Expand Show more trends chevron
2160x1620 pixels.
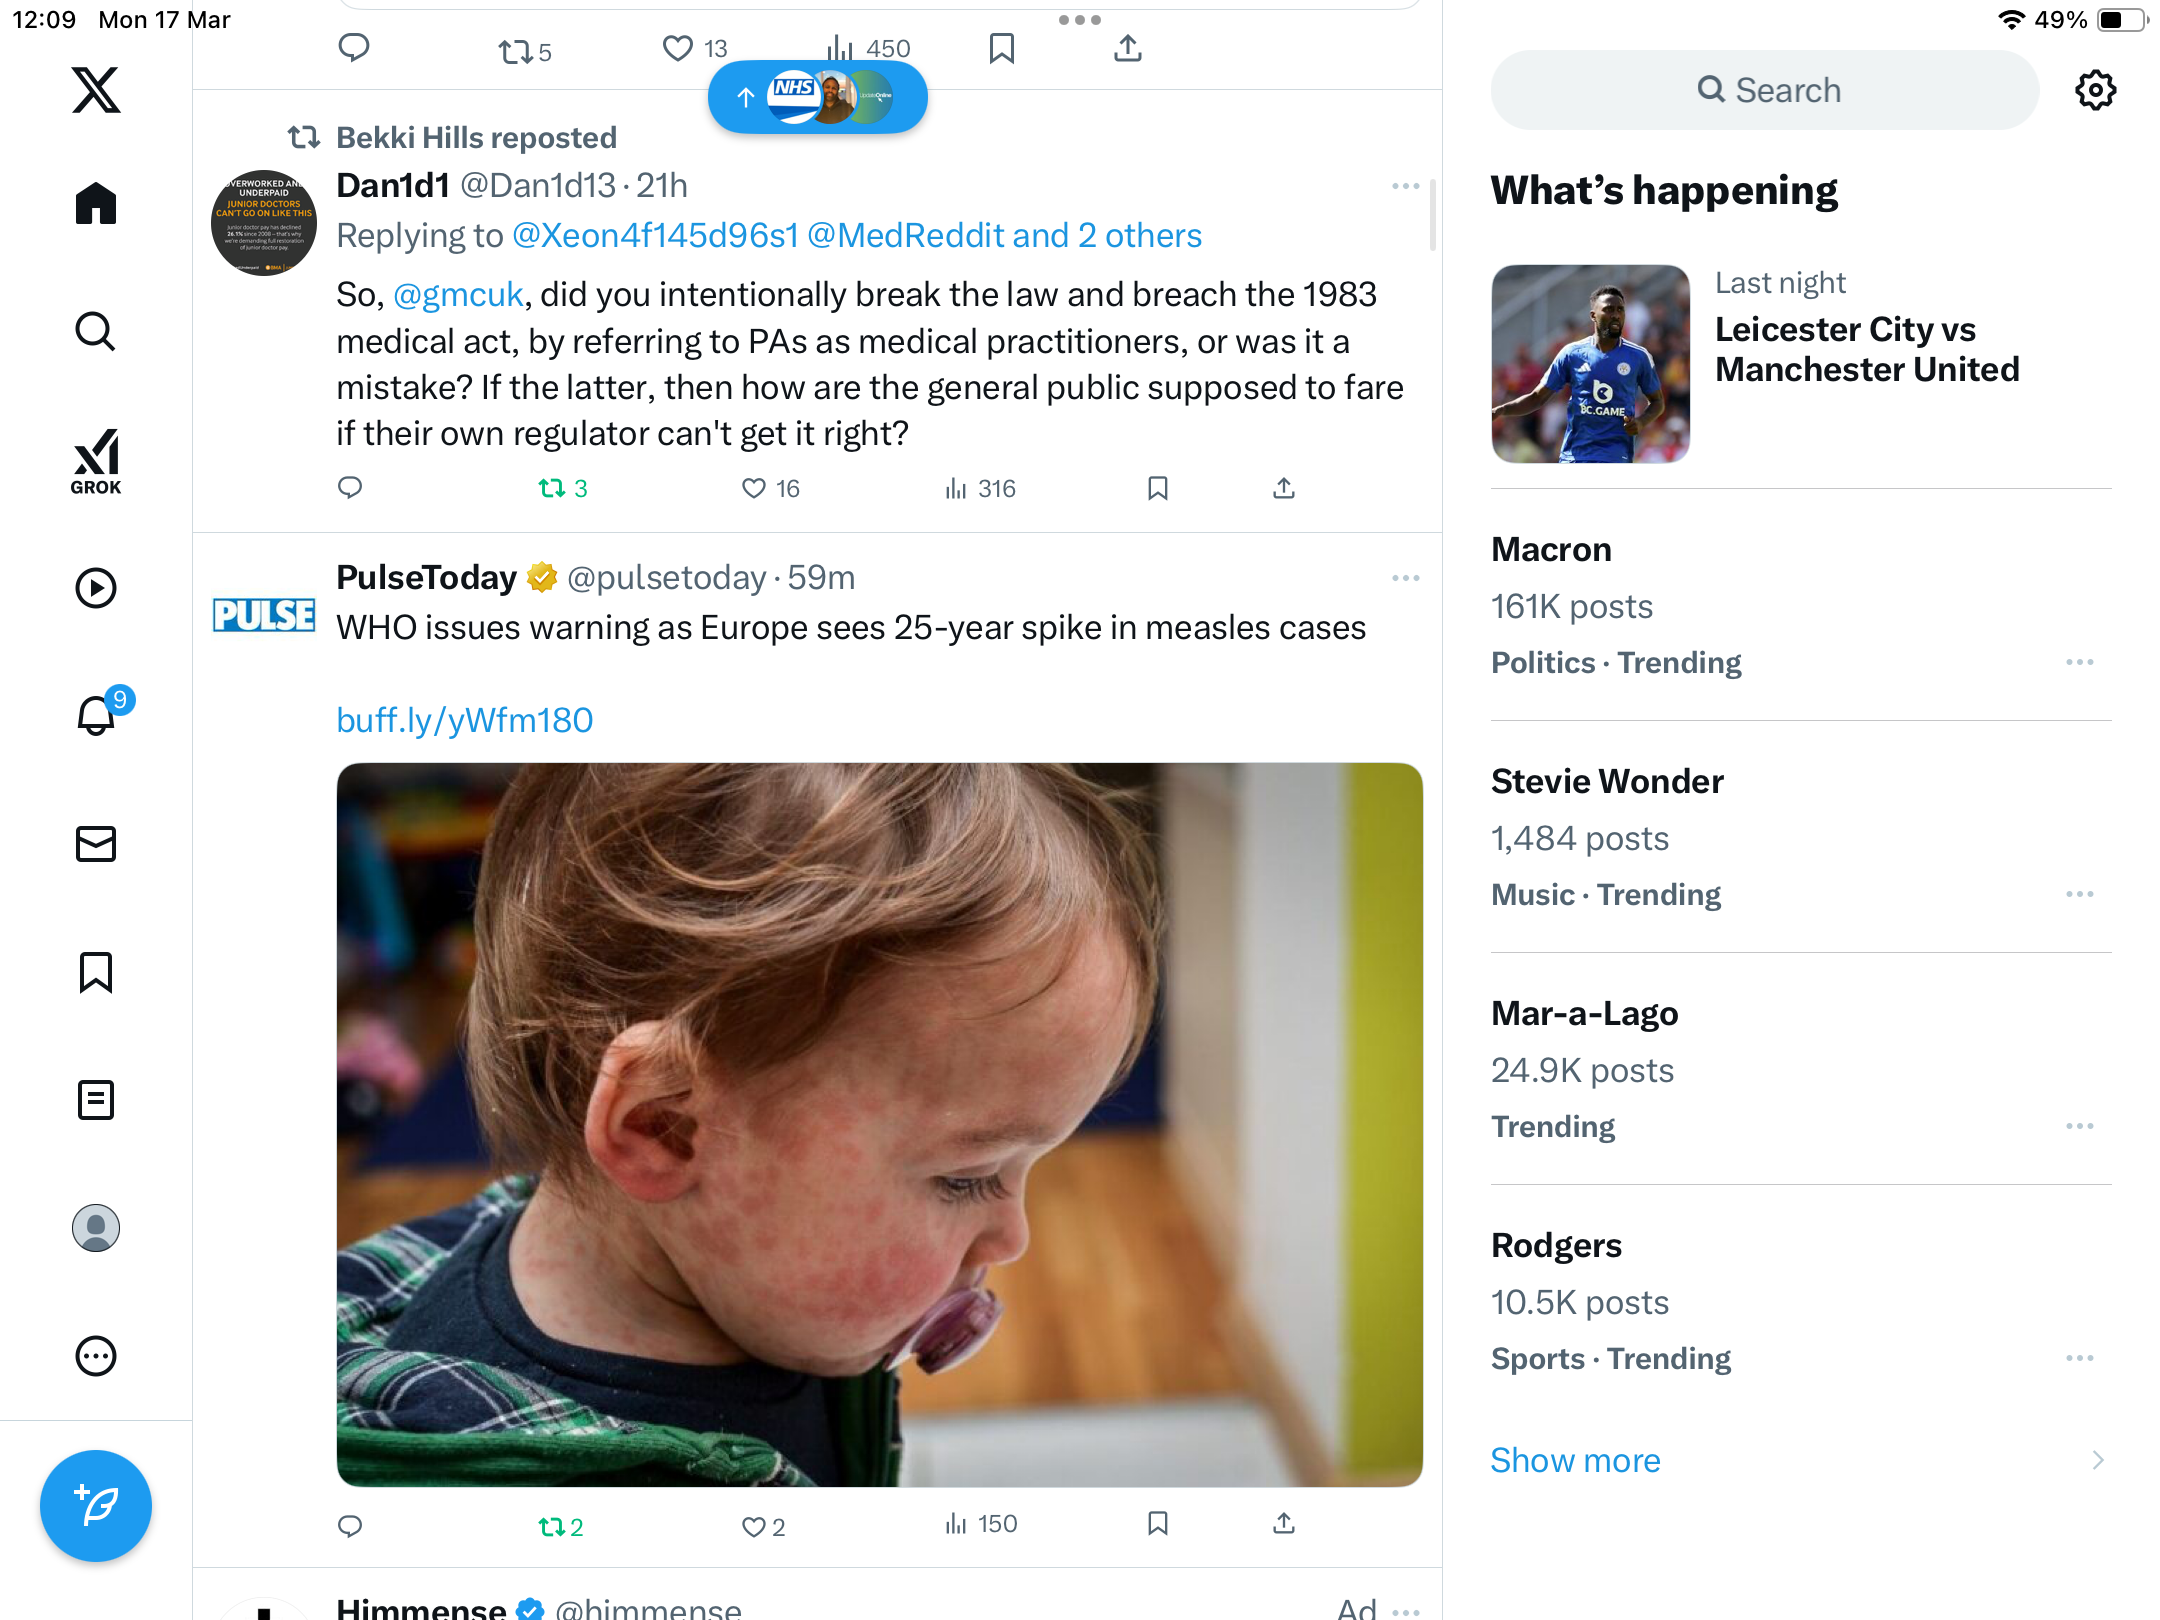[x=2098, y=1460]
